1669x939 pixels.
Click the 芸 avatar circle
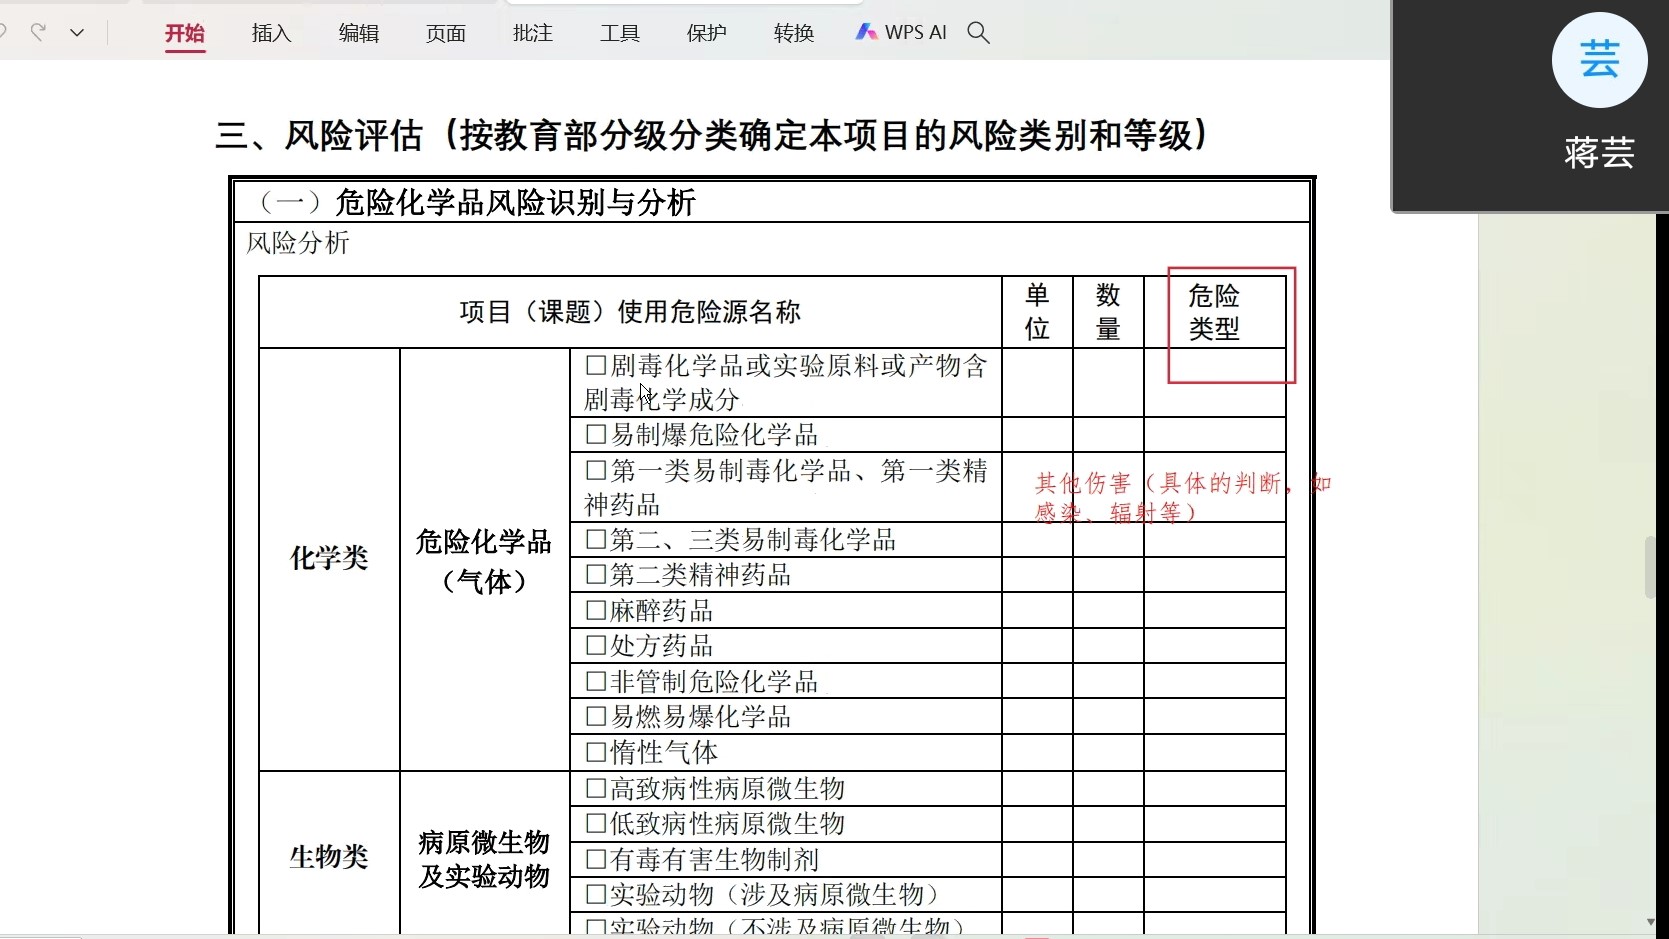(1599, 60)
